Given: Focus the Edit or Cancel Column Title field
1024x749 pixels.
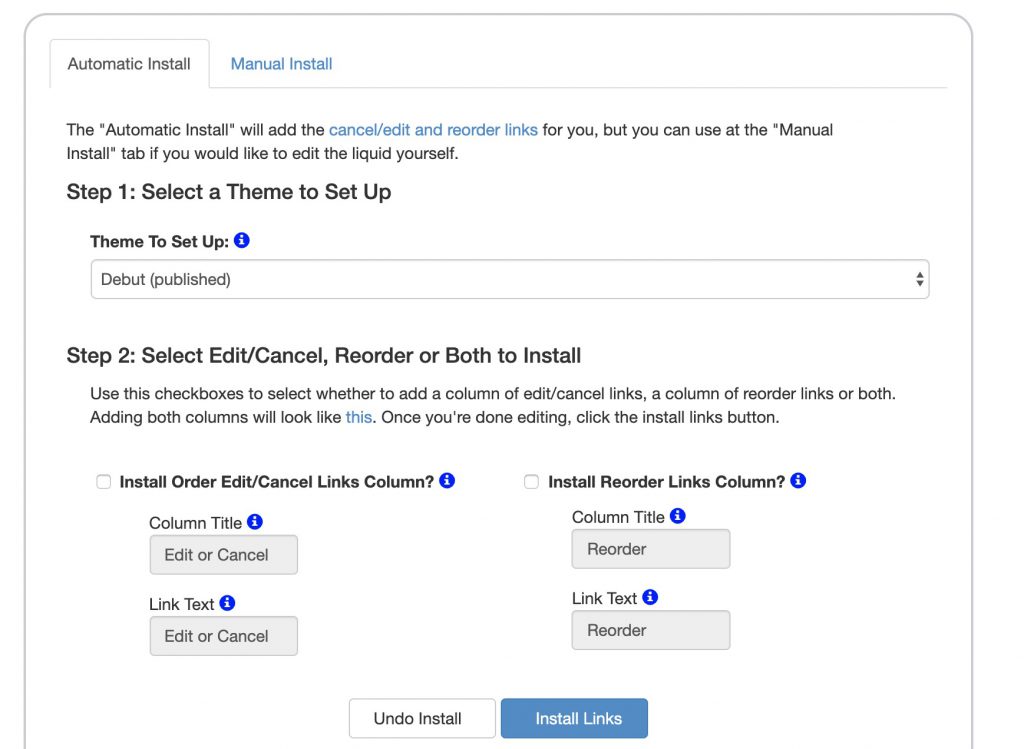Looking at the screenshot, I should coord(223,555).
